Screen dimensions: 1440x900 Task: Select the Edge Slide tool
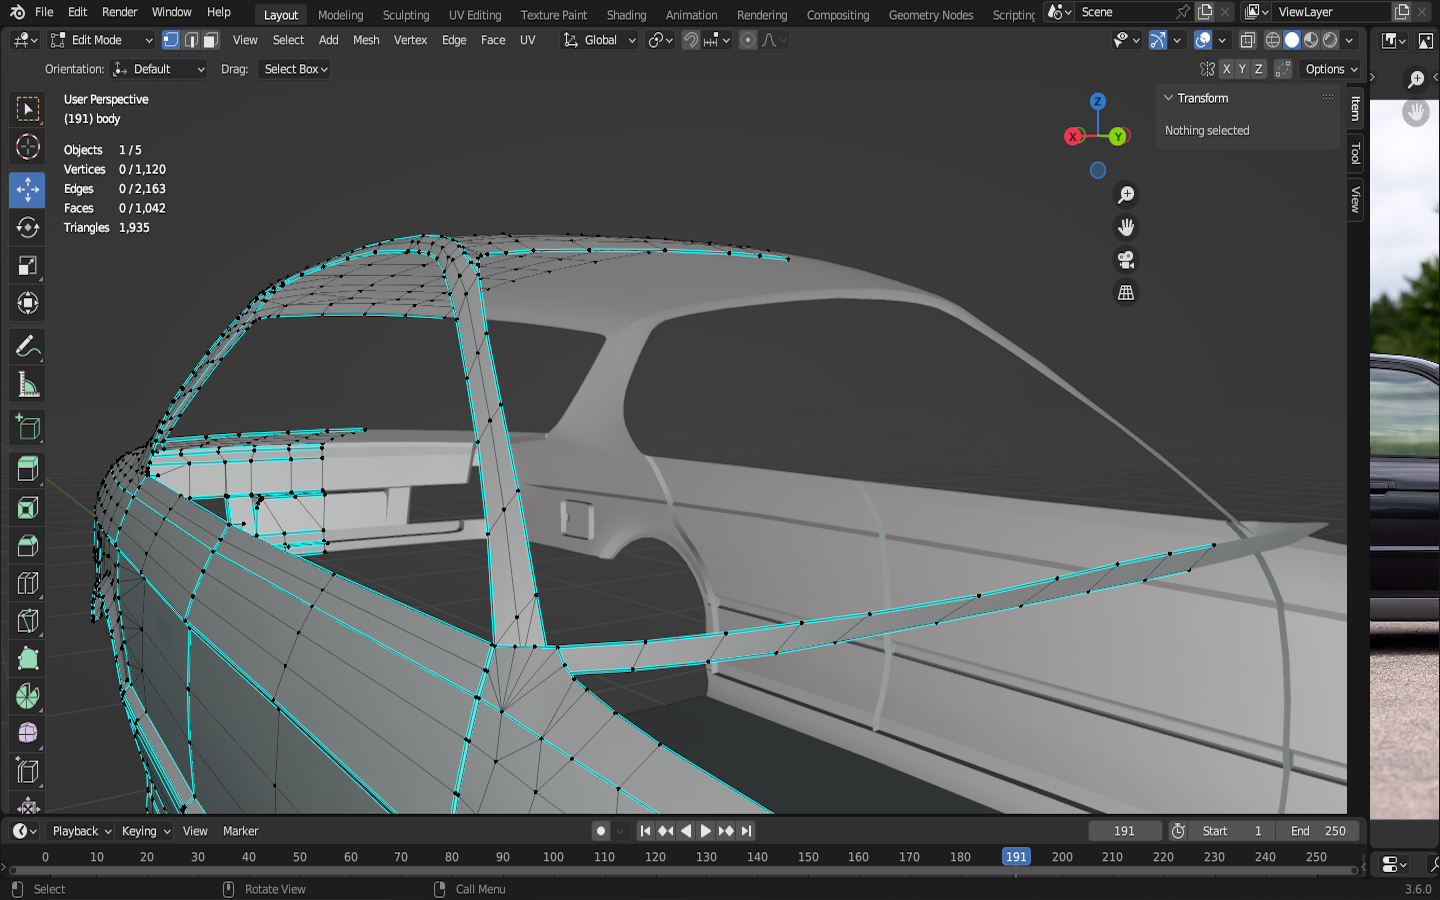click(28, 771)
